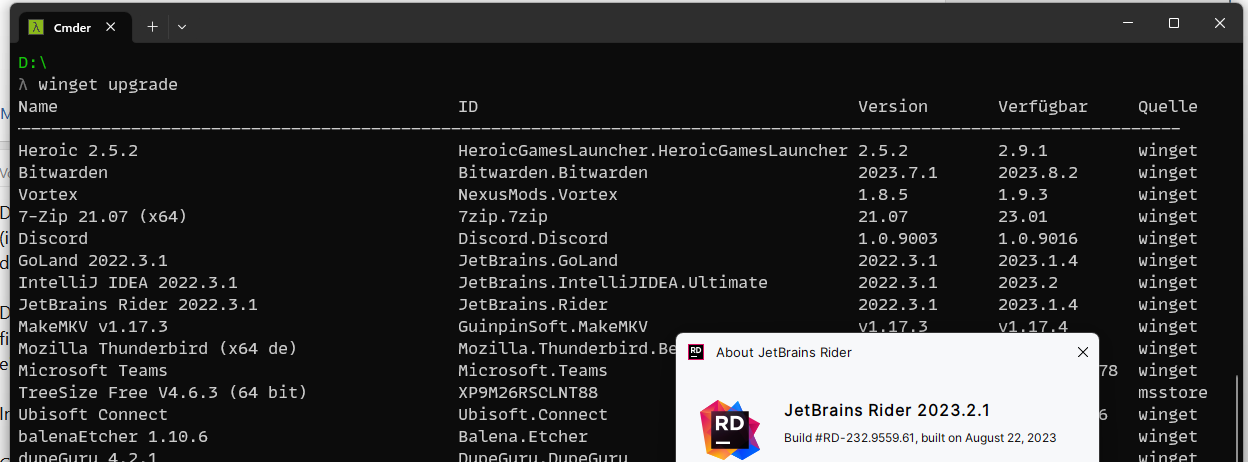Click the GuinpinSoft.MakeMKV ID
1248x462 pixels.
tap(553, 327)
